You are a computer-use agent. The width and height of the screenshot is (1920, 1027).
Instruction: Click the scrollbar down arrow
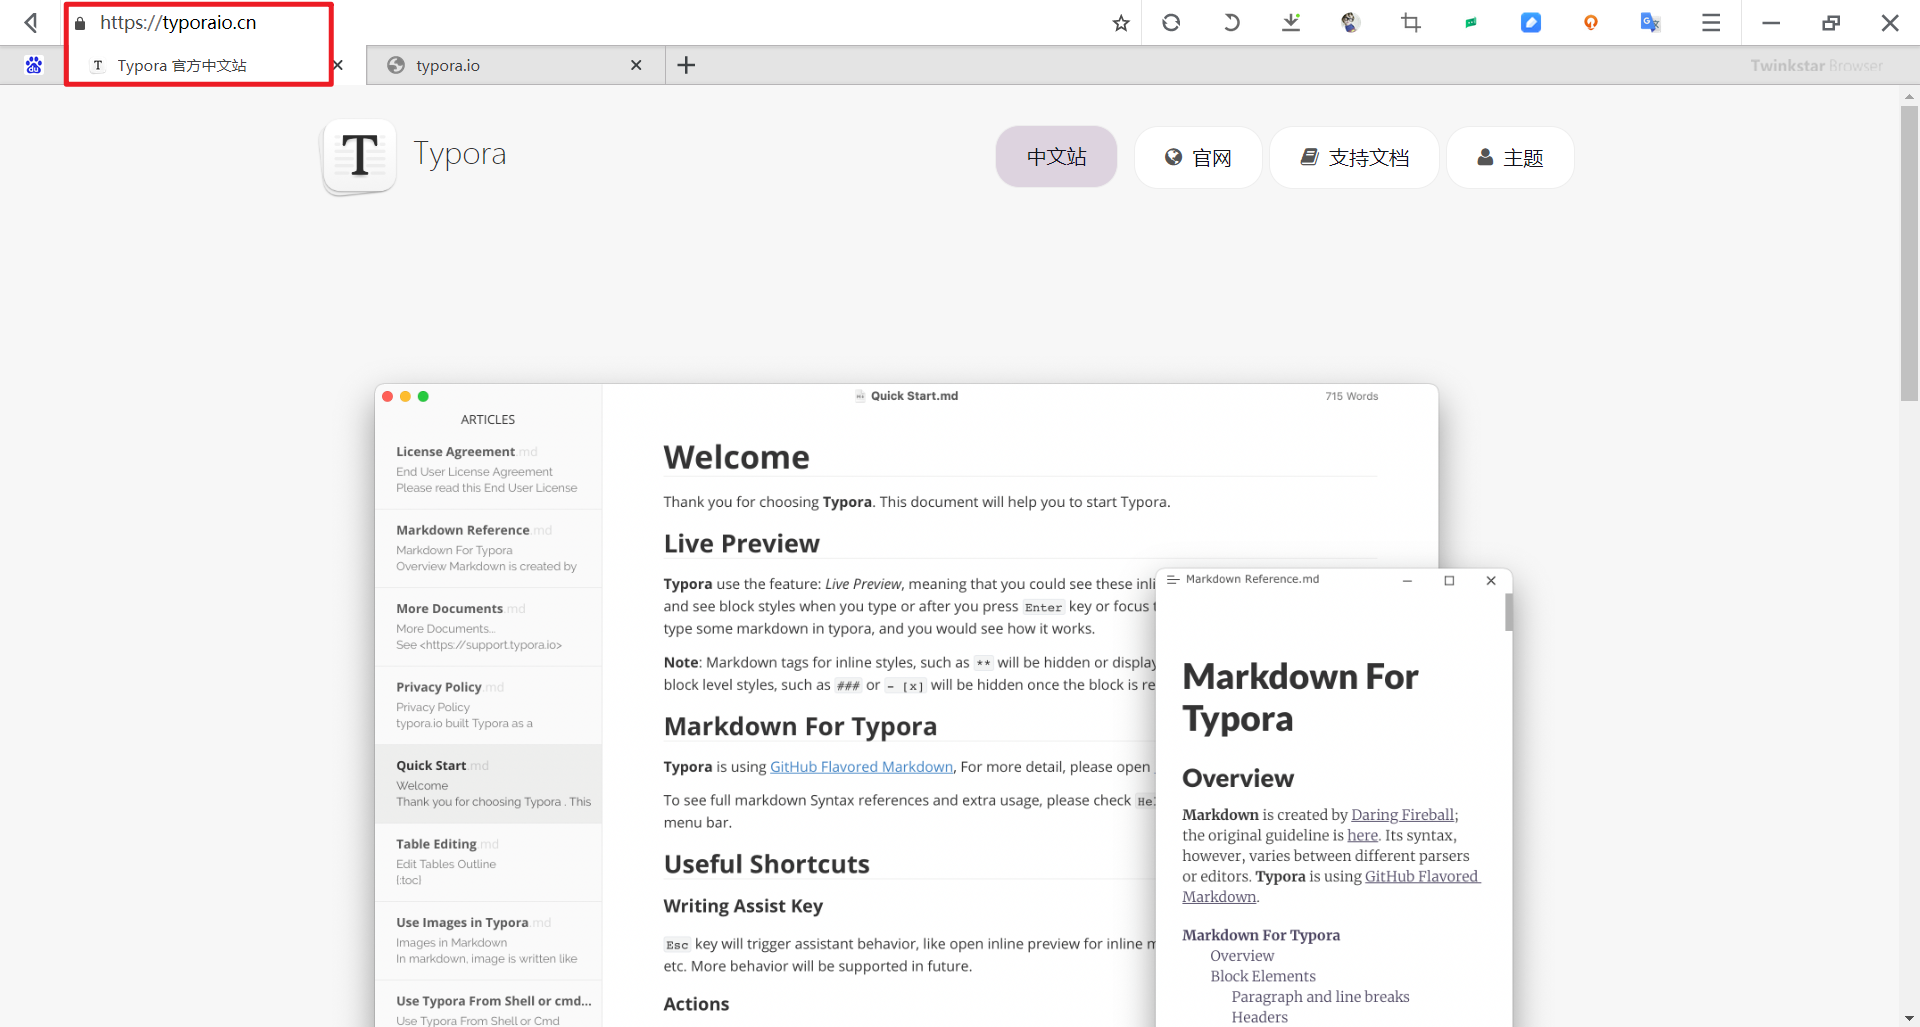[1909, 1018]
